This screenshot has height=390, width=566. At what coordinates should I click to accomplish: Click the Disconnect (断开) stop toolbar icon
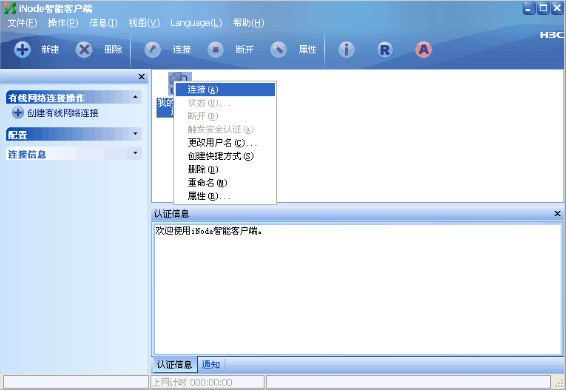point(215,49)
